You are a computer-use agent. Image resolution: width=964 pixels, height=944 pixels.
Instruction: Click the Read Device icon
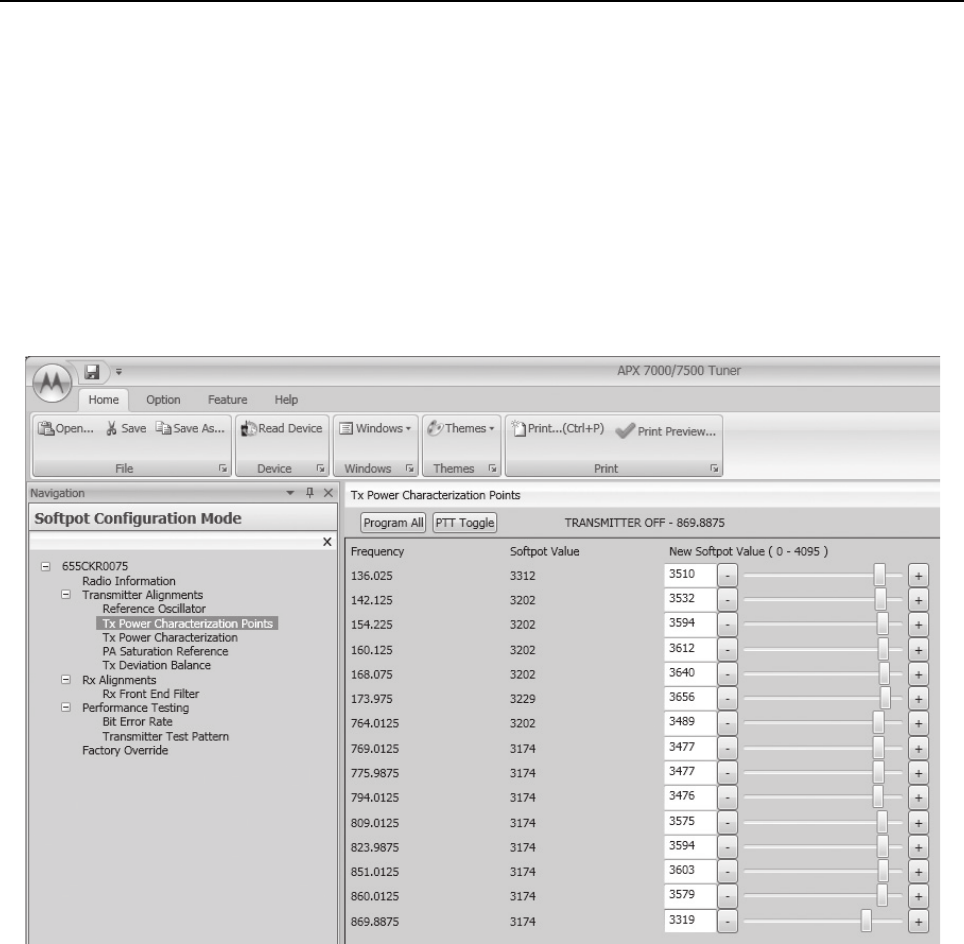point(248,429)
